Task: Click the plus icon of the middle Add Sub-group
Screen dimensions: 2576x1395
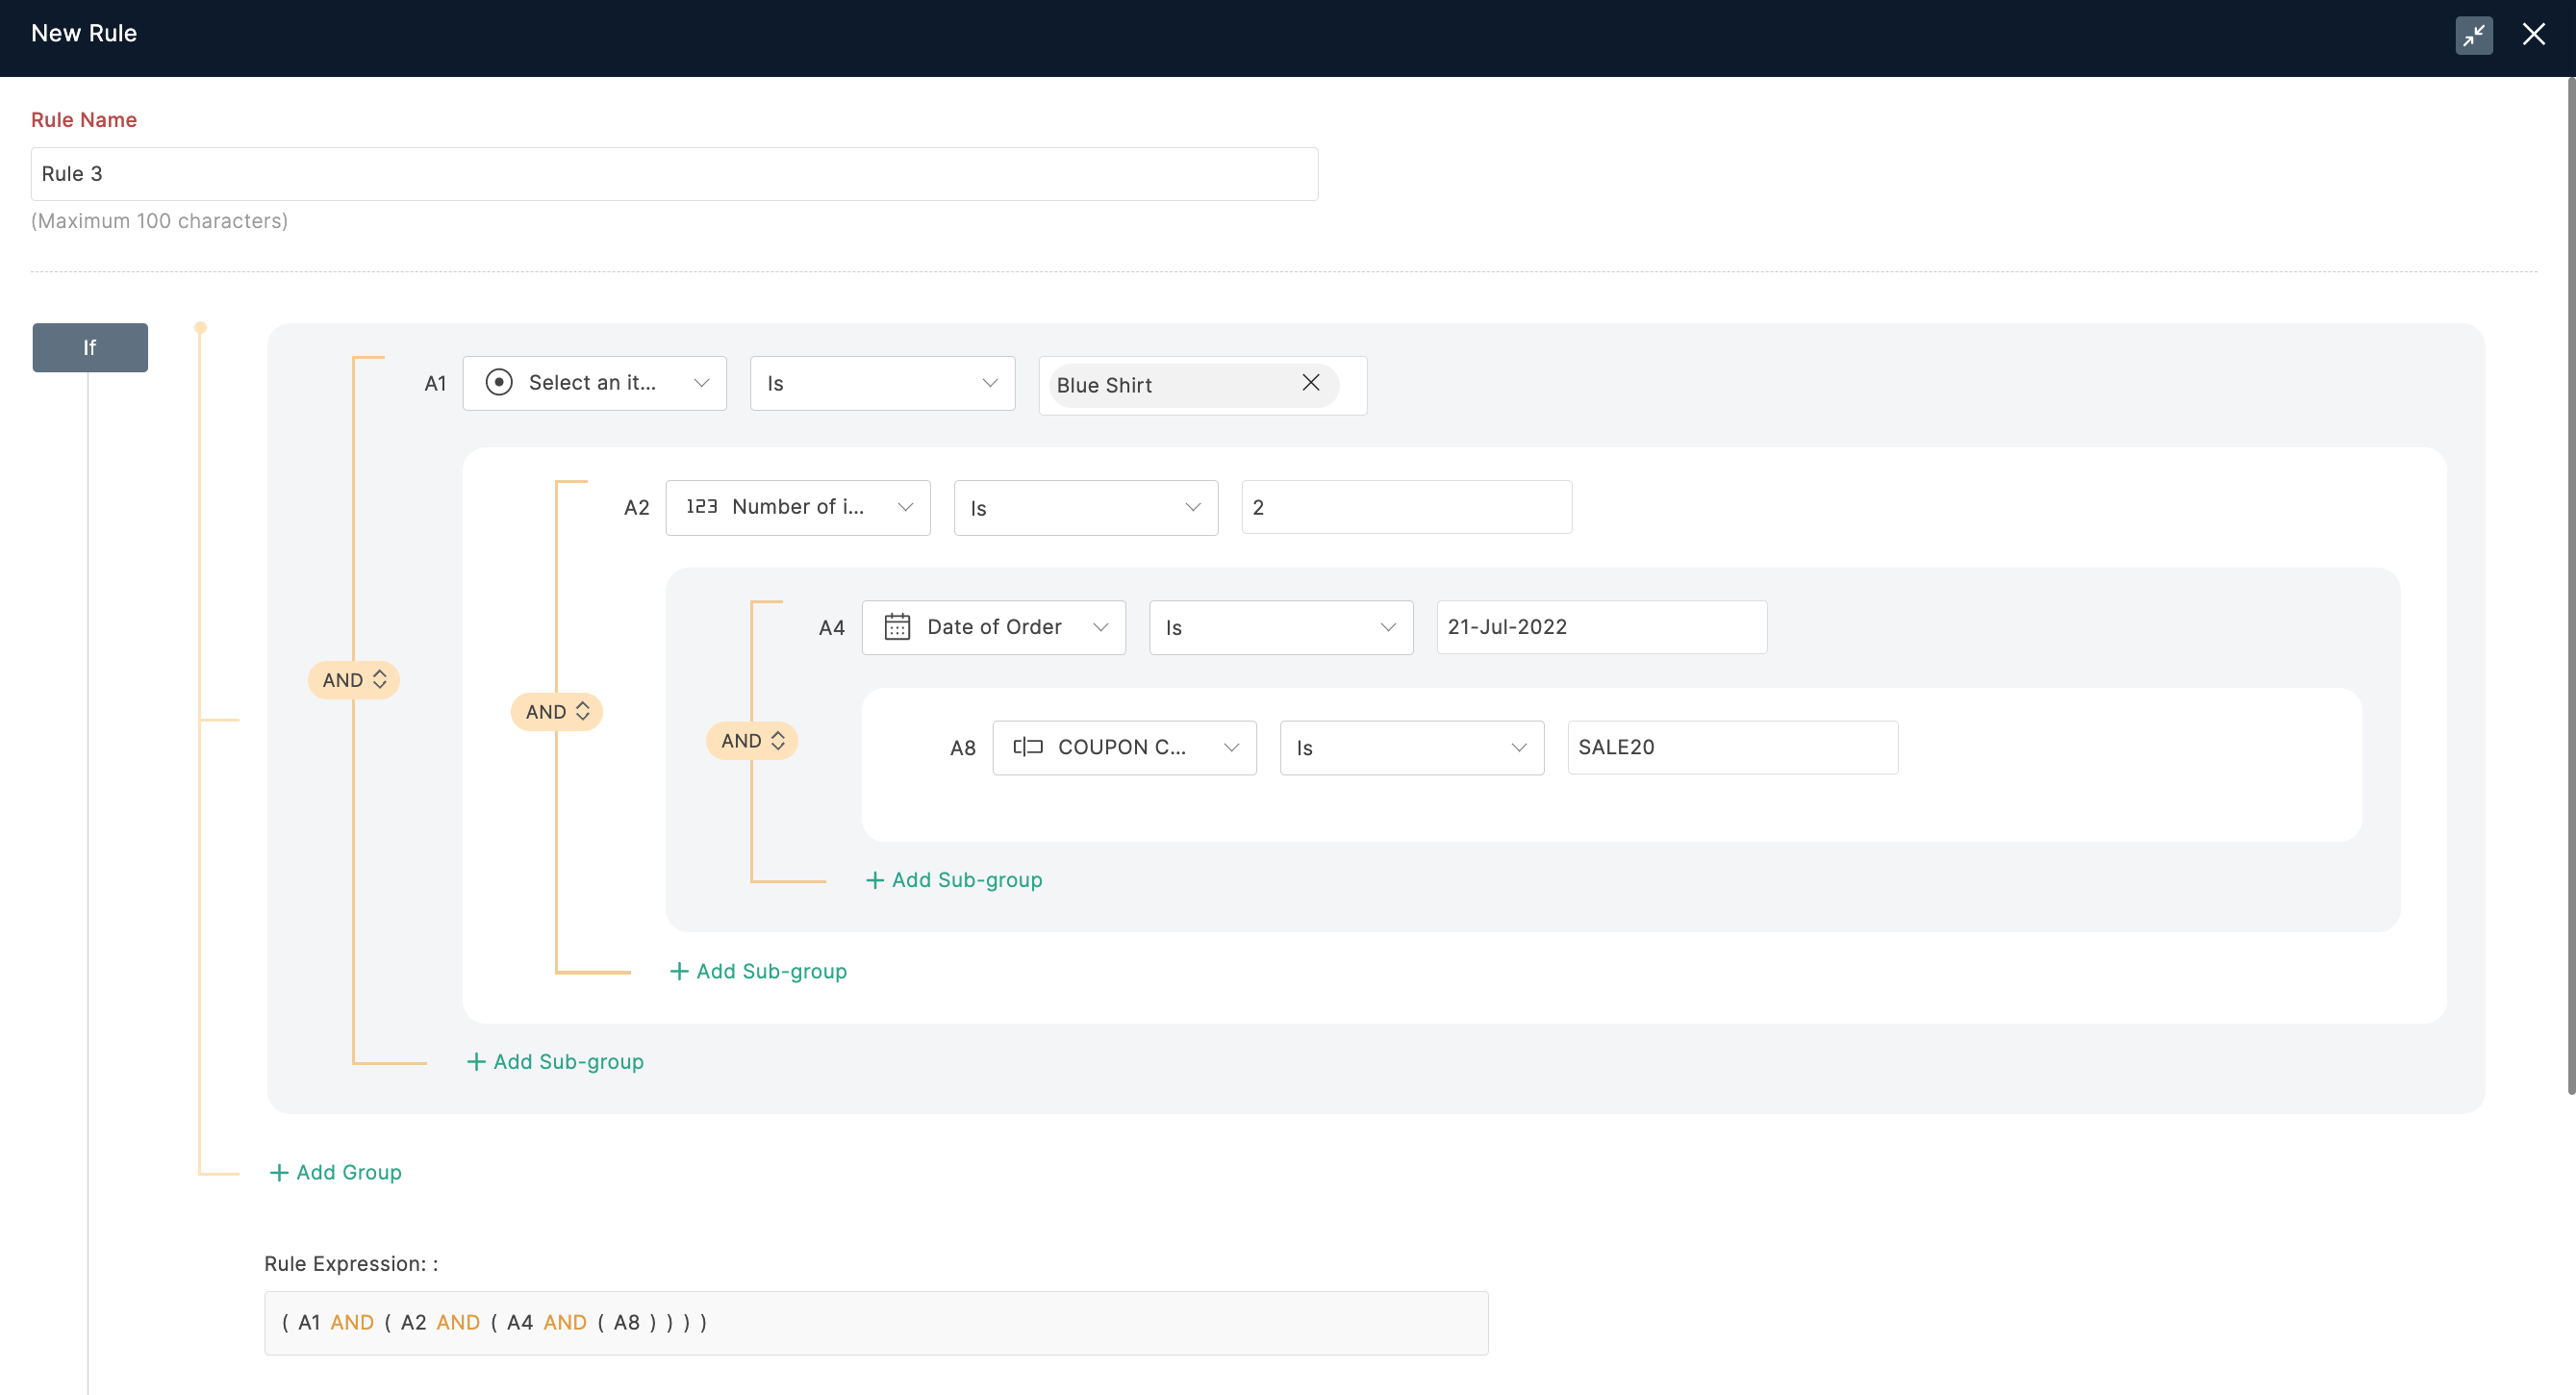Action: [x=679, y=971]
